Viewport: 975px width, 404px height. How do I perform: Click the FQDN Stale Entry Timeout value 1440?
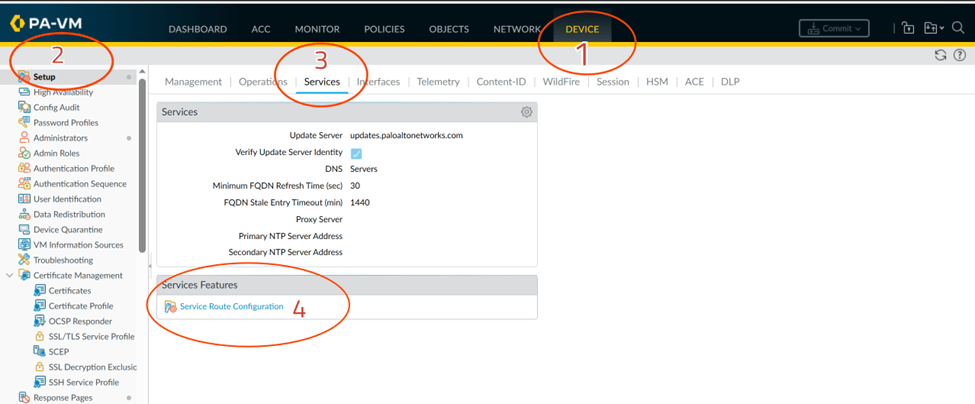pos(361,202)
